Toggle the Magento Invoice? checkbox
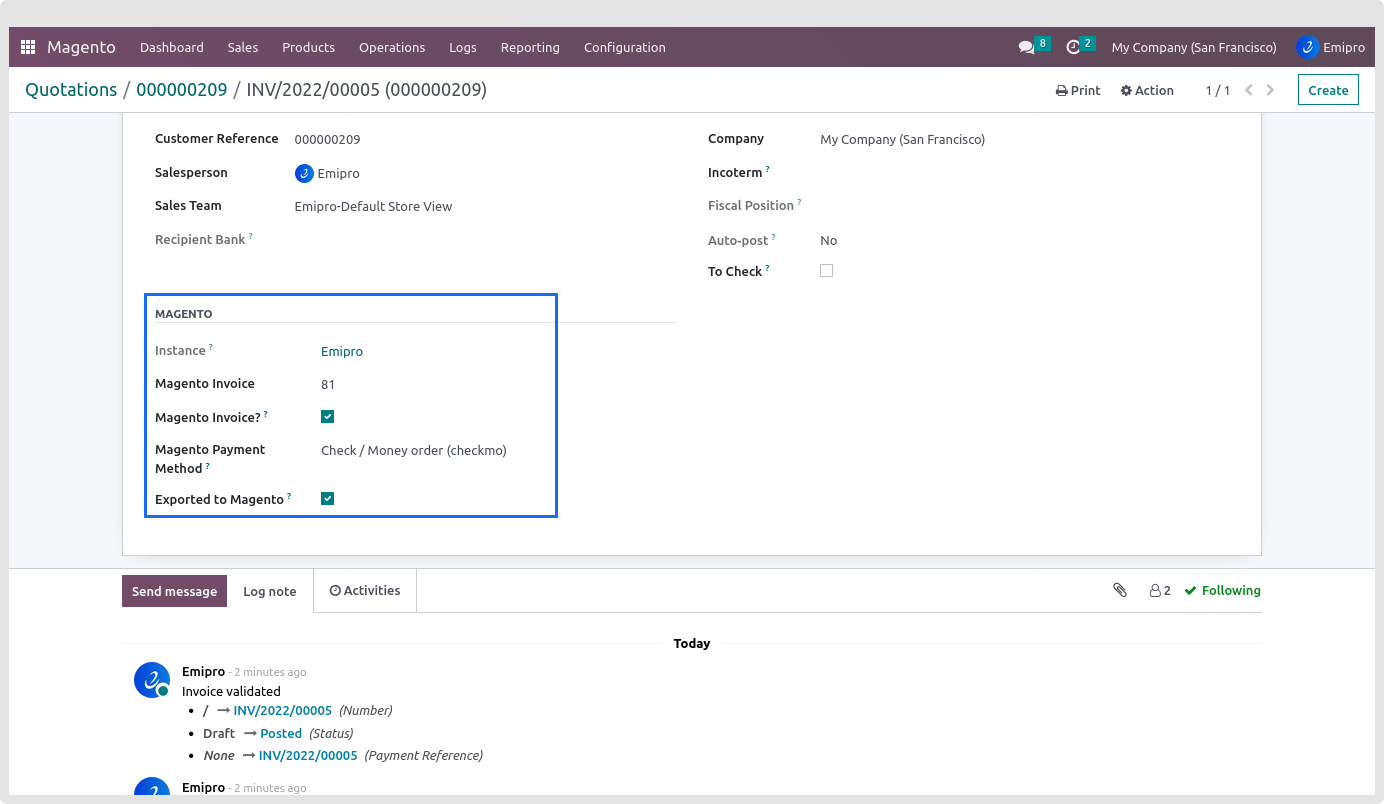This screenshot has width=1384, height=804. [327, 417]
